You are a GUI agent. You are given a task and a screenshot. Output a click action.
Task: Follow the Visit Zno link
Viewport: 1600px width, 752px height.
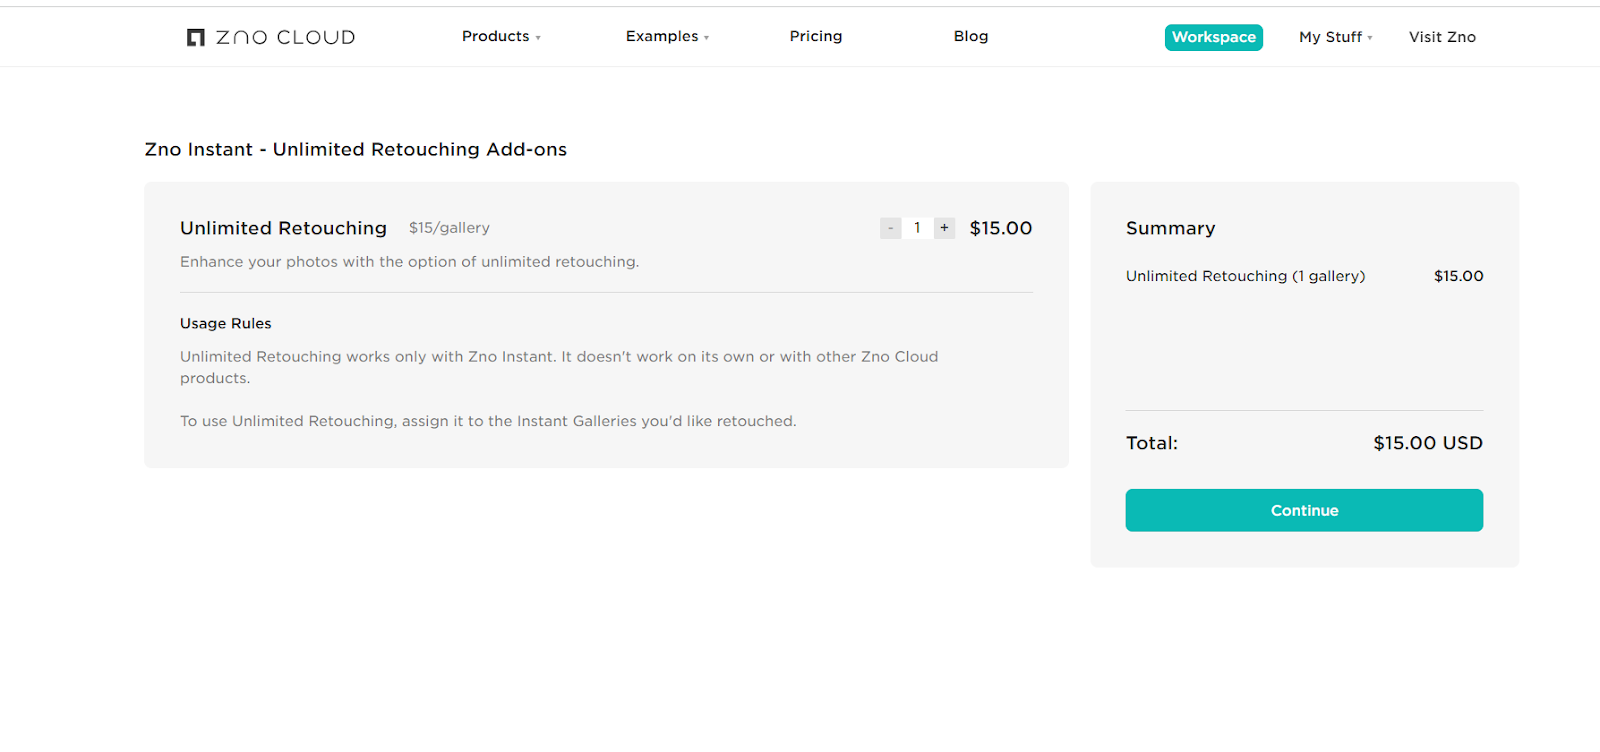[x=1442, y=37]
